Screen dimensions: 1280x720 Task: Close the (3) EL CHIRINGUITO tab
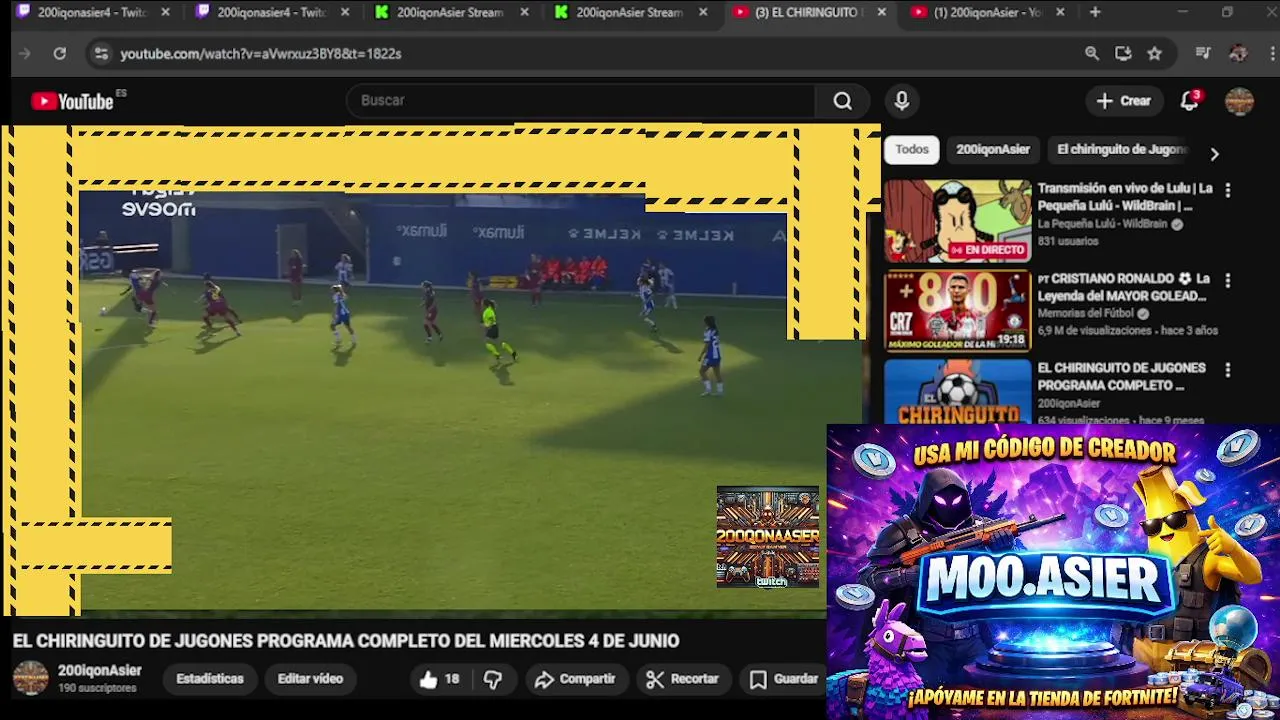(881, 12)
